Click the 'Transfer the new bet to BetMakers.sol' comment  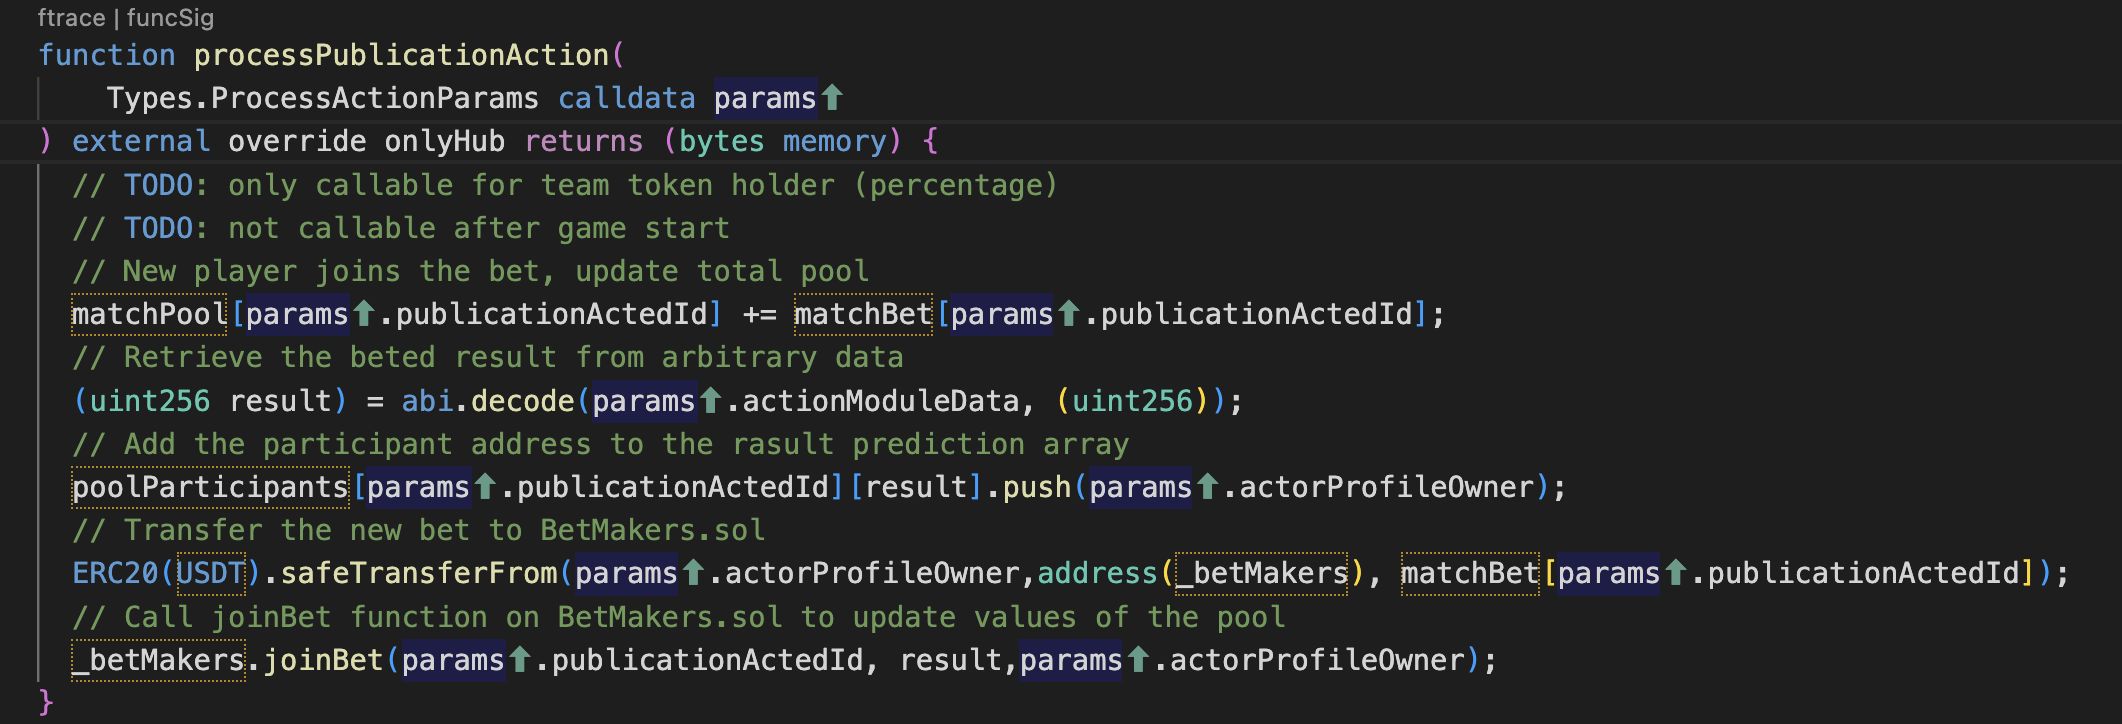click(x=418, y=530)
